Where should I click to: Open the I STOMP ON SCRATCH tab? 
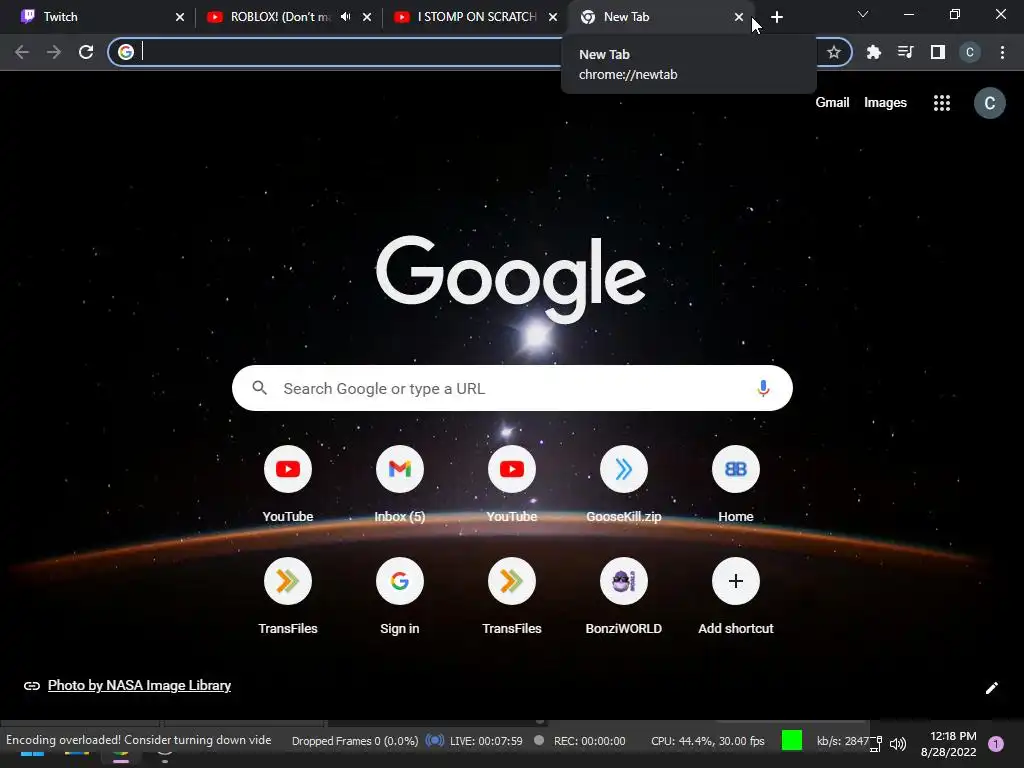(475, 17)
